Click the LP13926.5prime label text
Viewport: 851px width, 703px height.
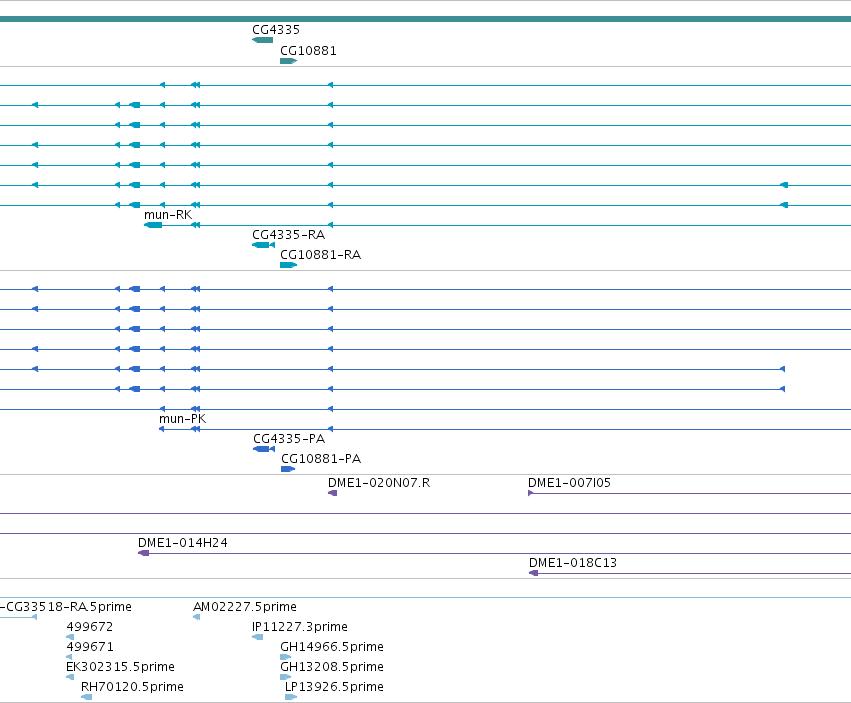pyautogui.click(x=334, y=687)
